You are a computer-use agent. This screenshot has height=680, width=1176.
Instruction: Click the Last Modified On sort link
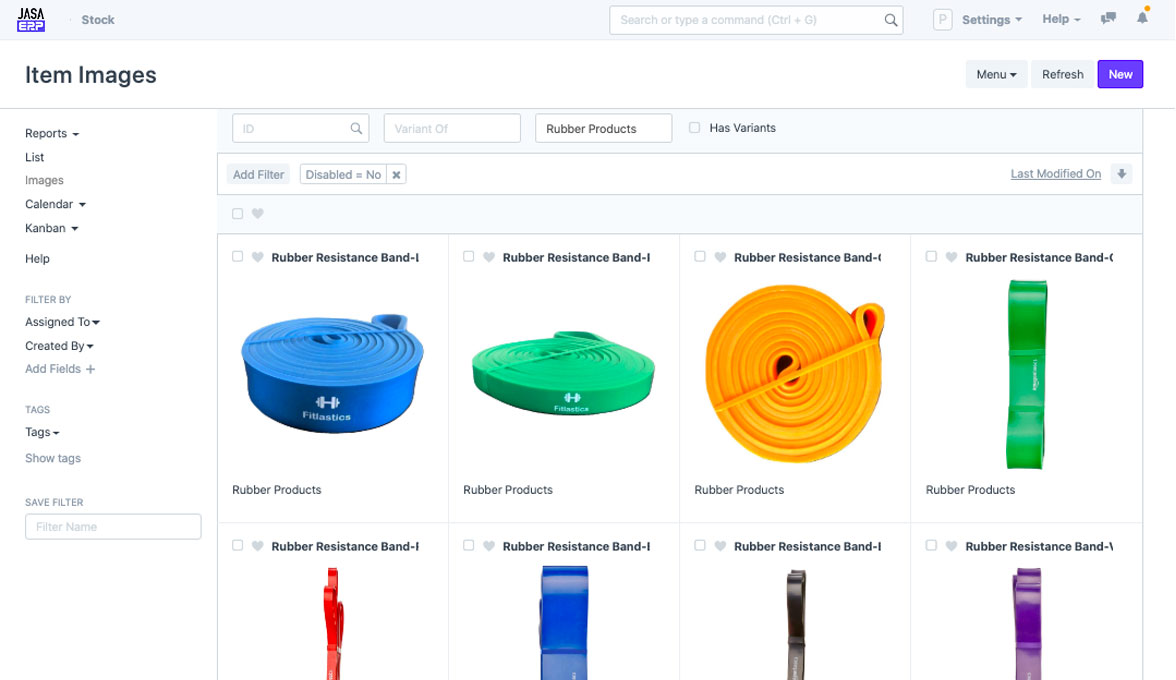click(x=1055, y=174)
